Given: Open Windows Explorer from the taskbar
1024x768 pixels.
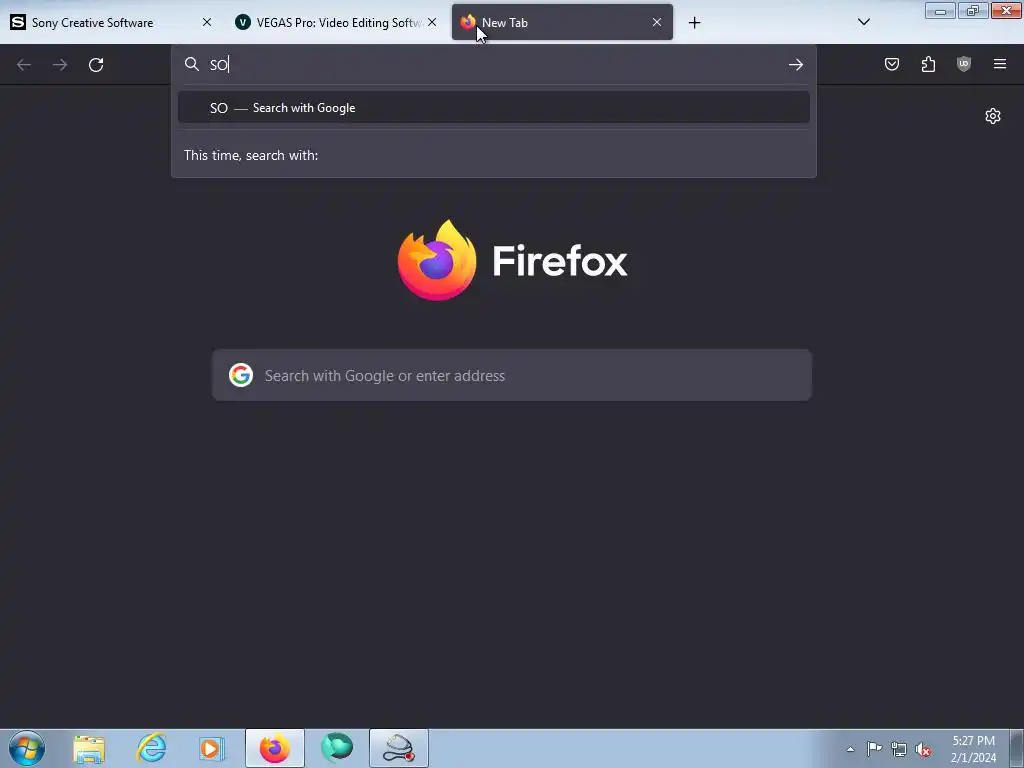Looking at the screenshot, I should tap(89, 749).
